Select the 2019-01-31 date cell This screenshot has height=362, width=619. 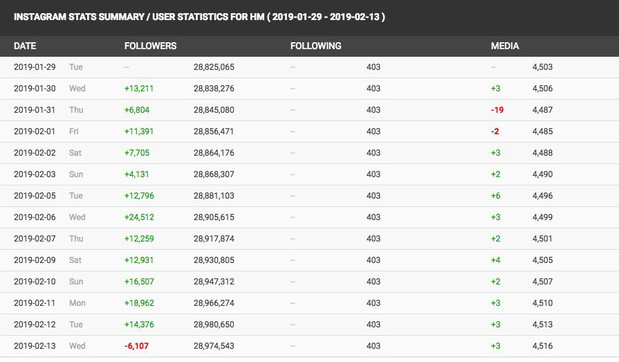click(35, 110)
